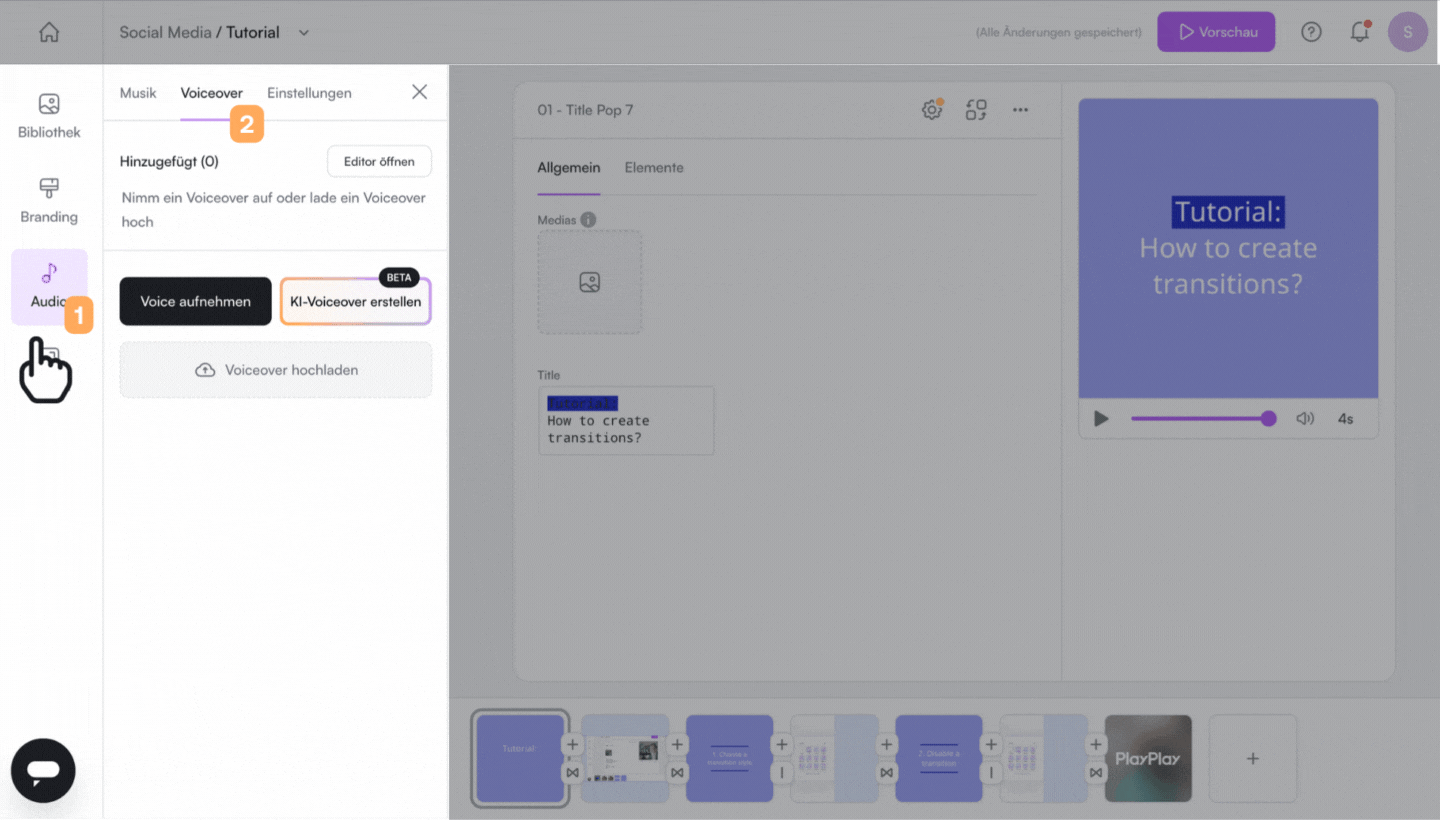Add slide after 'Choose a transition style'
Image resolution: width=1440 pixels, height=820 pixels.
click(x=782, y=745)
